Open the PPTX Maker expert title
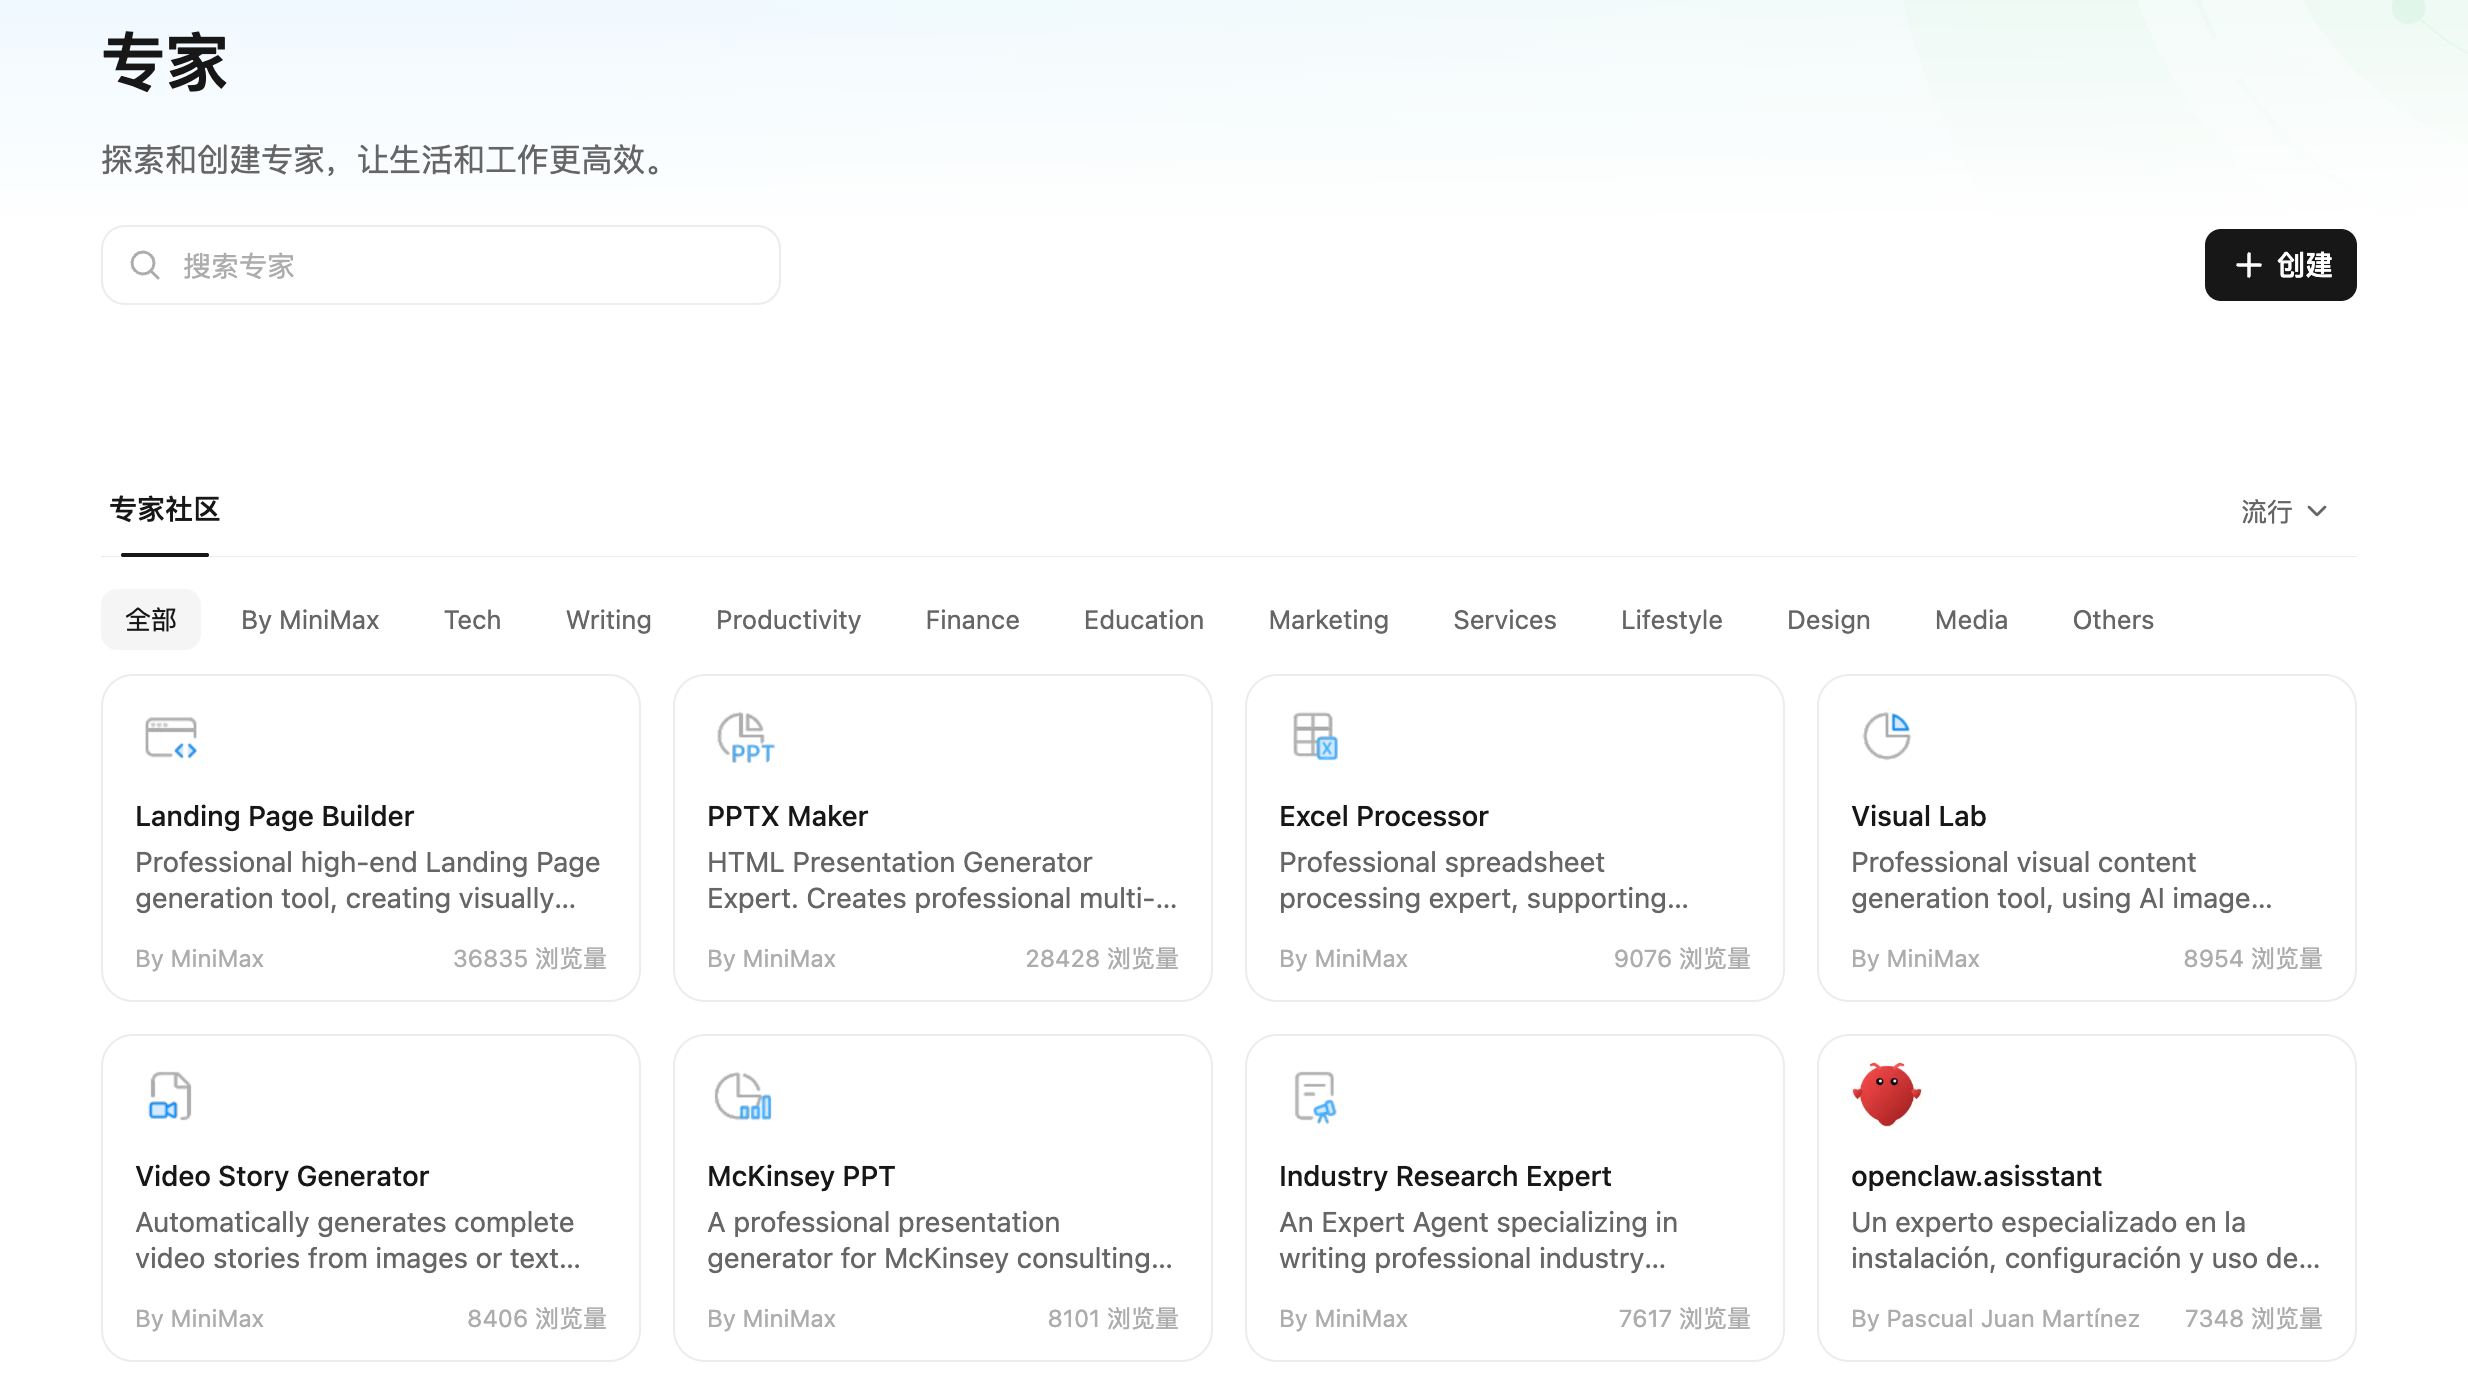 click(787, 816)
